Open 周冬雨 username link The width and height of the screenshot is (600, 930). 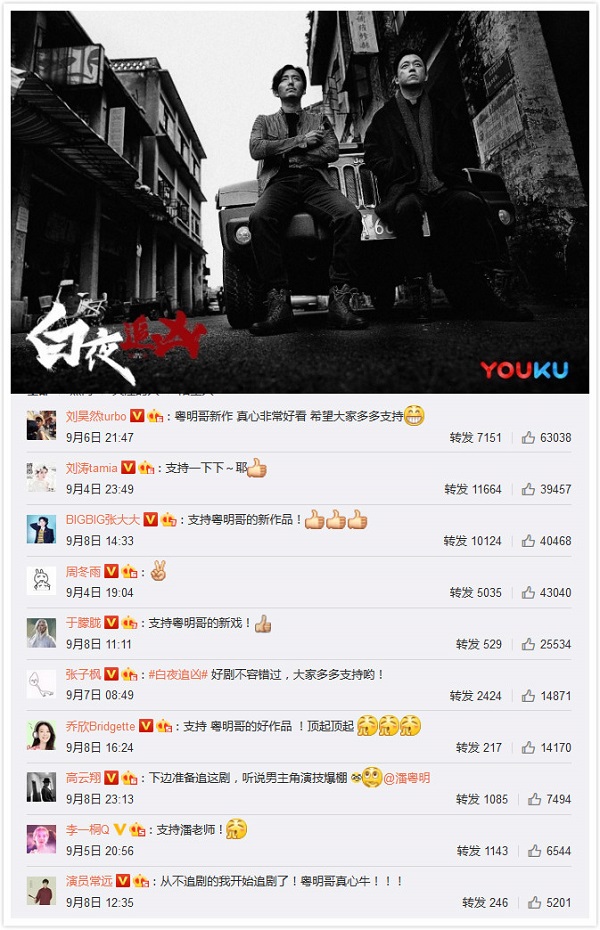(x=83, y=571)
